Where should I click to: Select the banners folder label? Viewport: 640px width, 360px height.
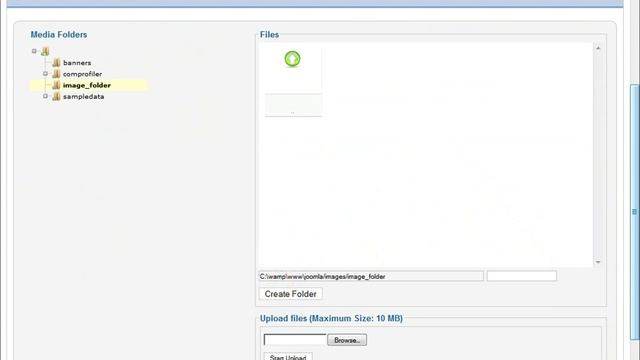[x=77, y=63]
